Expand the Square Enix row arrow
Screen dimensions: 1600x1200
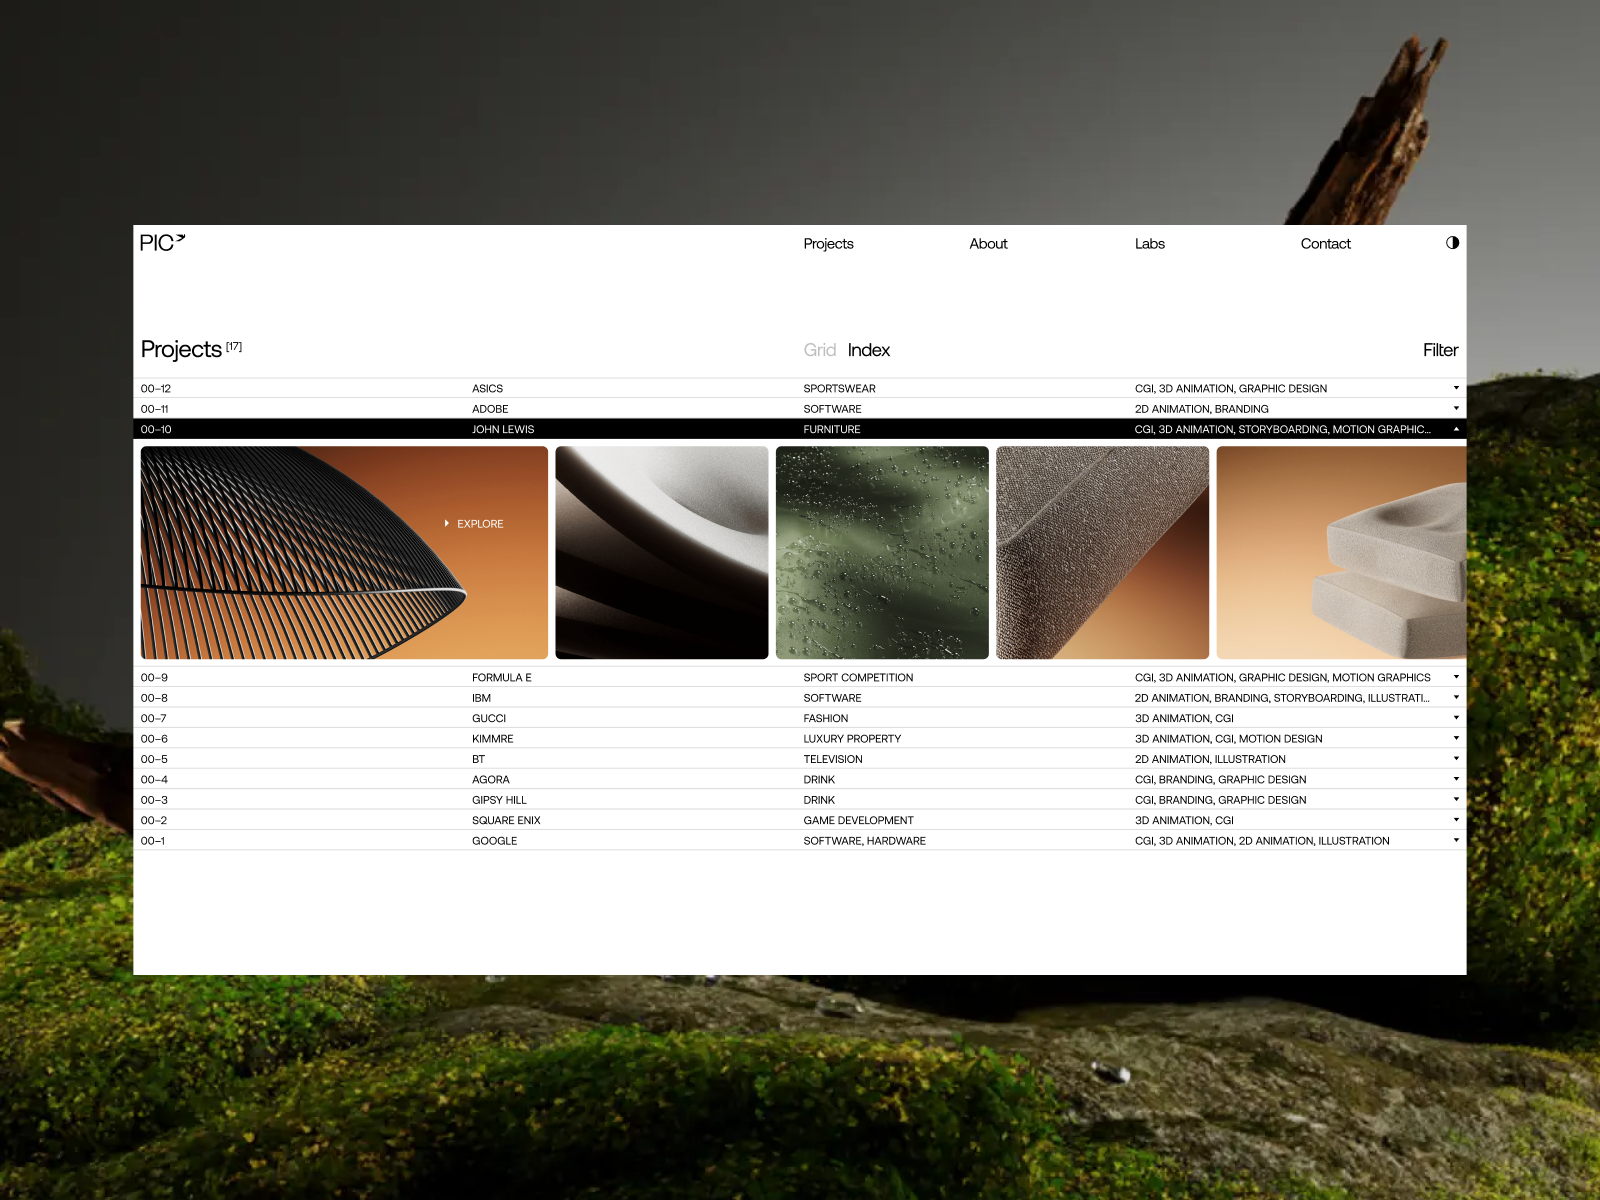(x=1456, y=820)
